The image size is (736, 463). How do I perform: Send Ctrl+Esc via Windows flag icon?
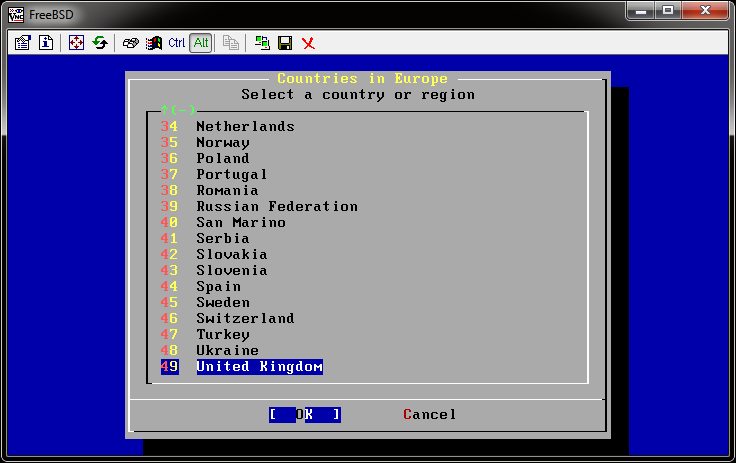click(x=153, y=43)
